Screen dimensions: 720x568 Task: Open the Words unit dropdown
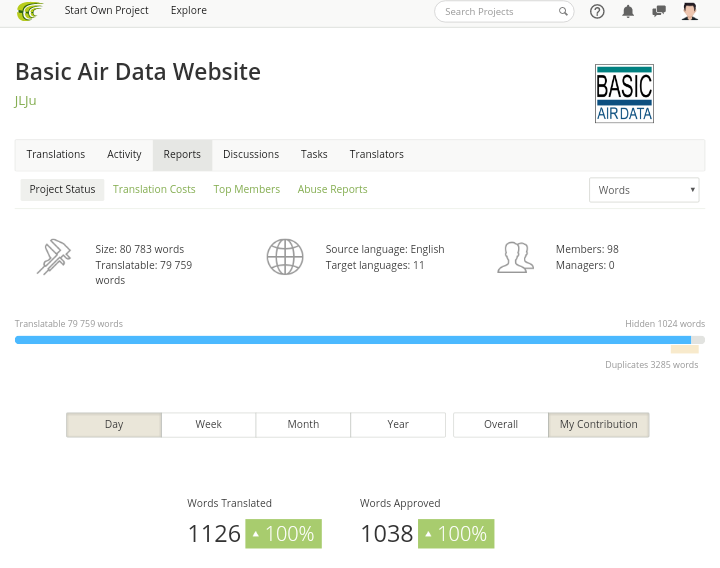644,190
